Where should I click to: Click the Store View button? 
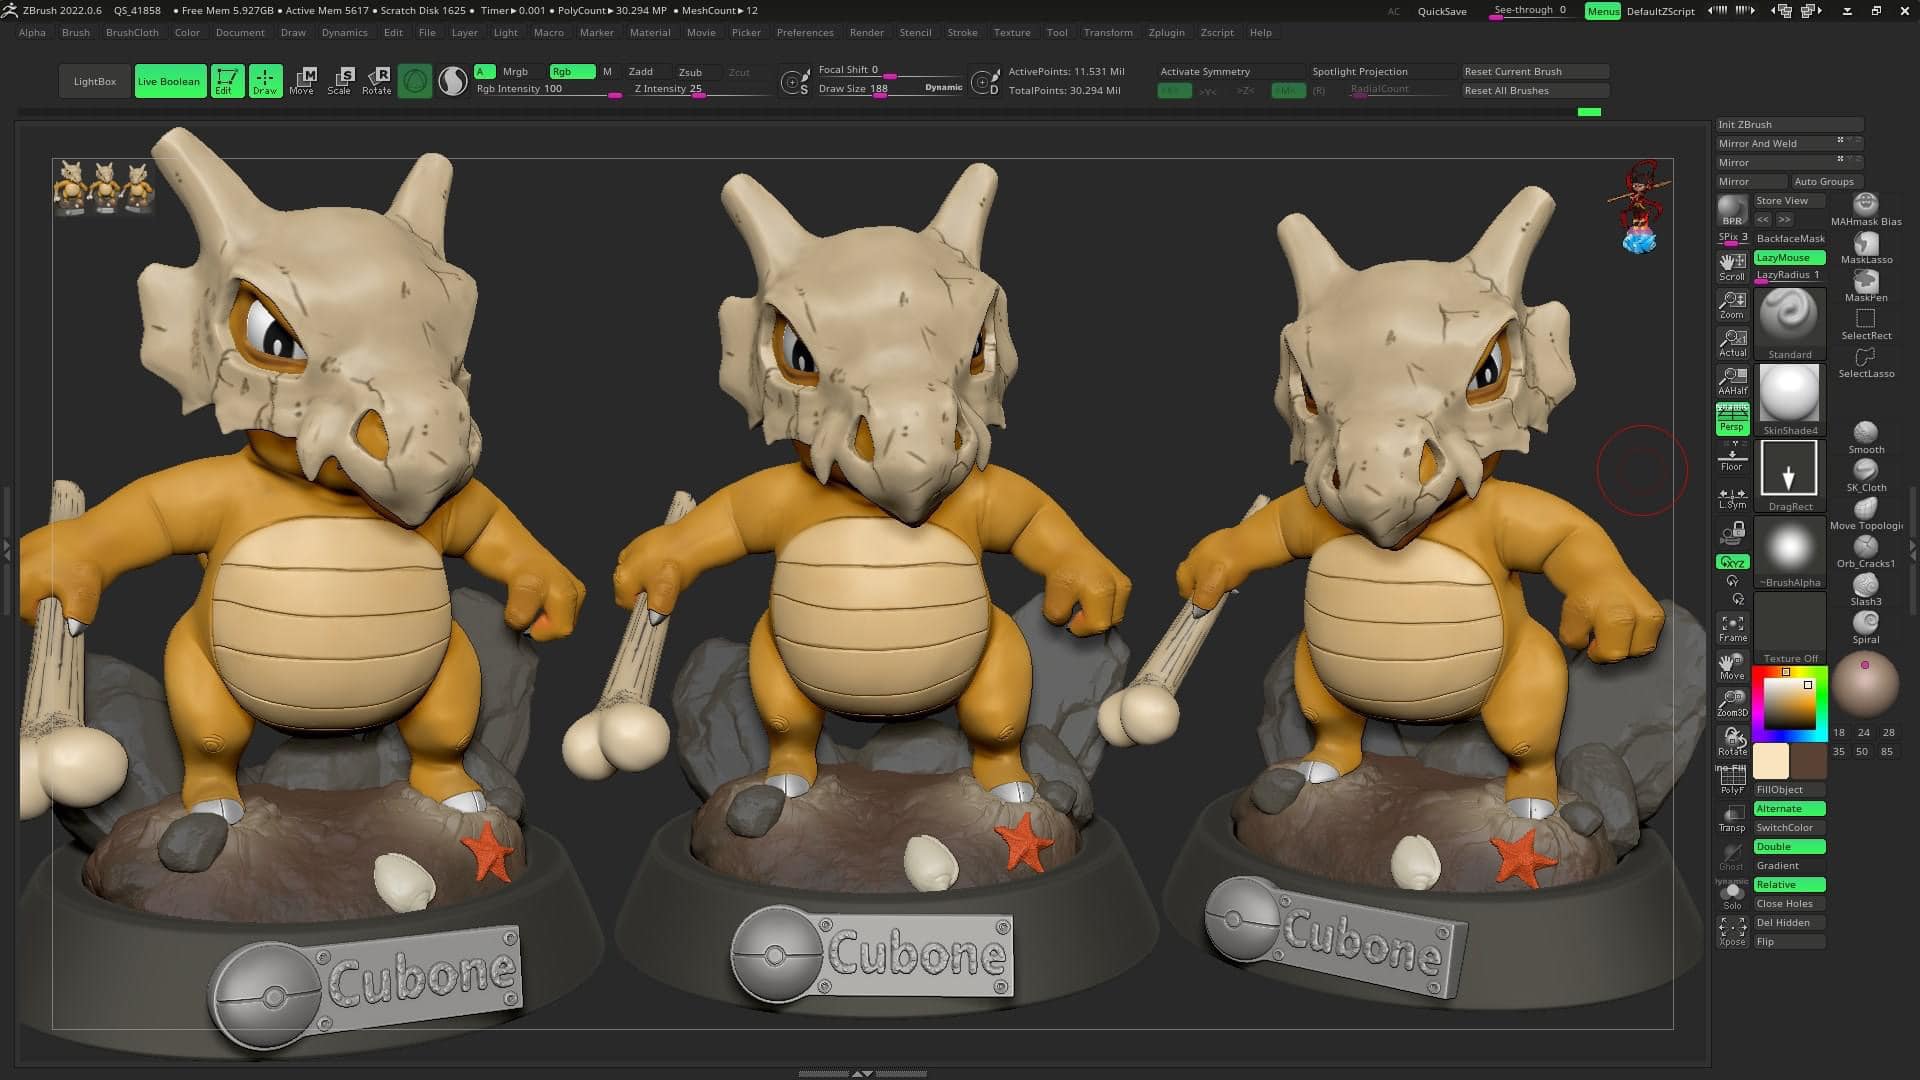[x=1790, y=200]
